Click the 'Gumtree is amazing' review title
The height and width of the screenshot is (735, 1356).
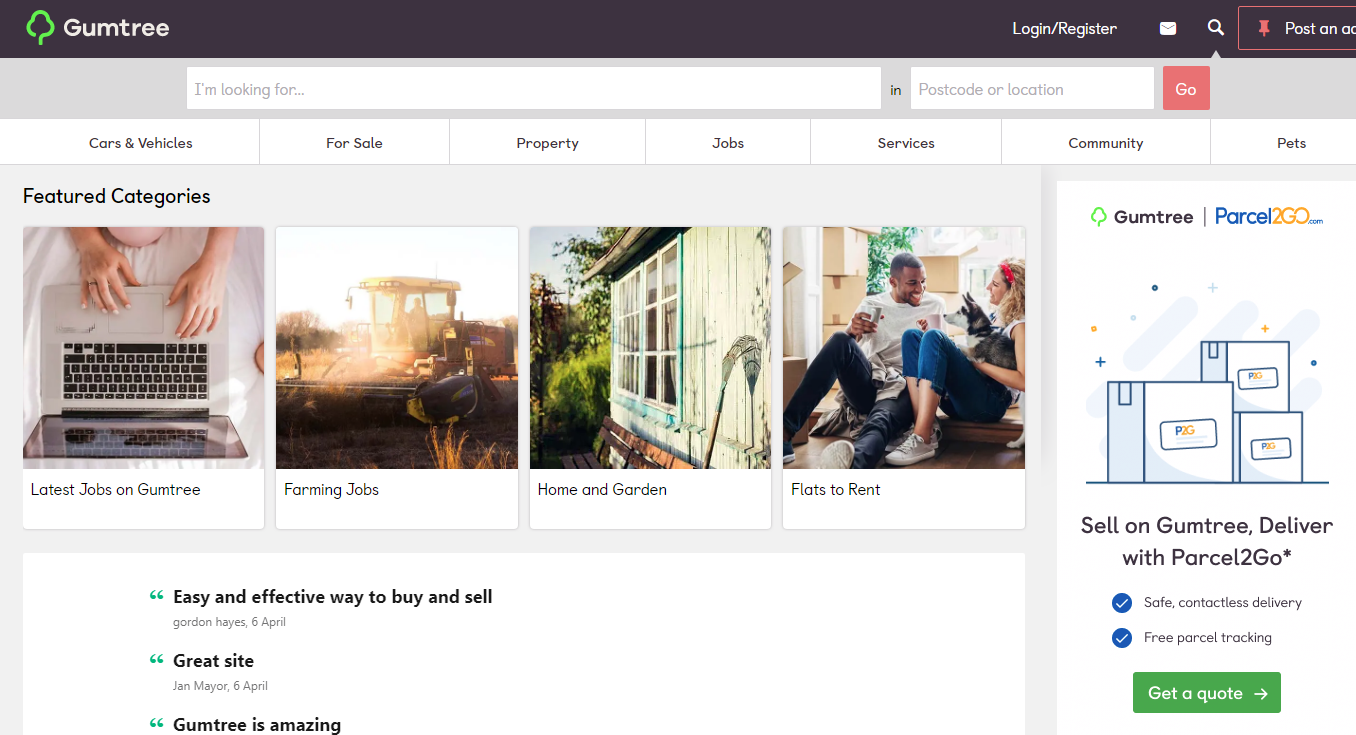257,725
